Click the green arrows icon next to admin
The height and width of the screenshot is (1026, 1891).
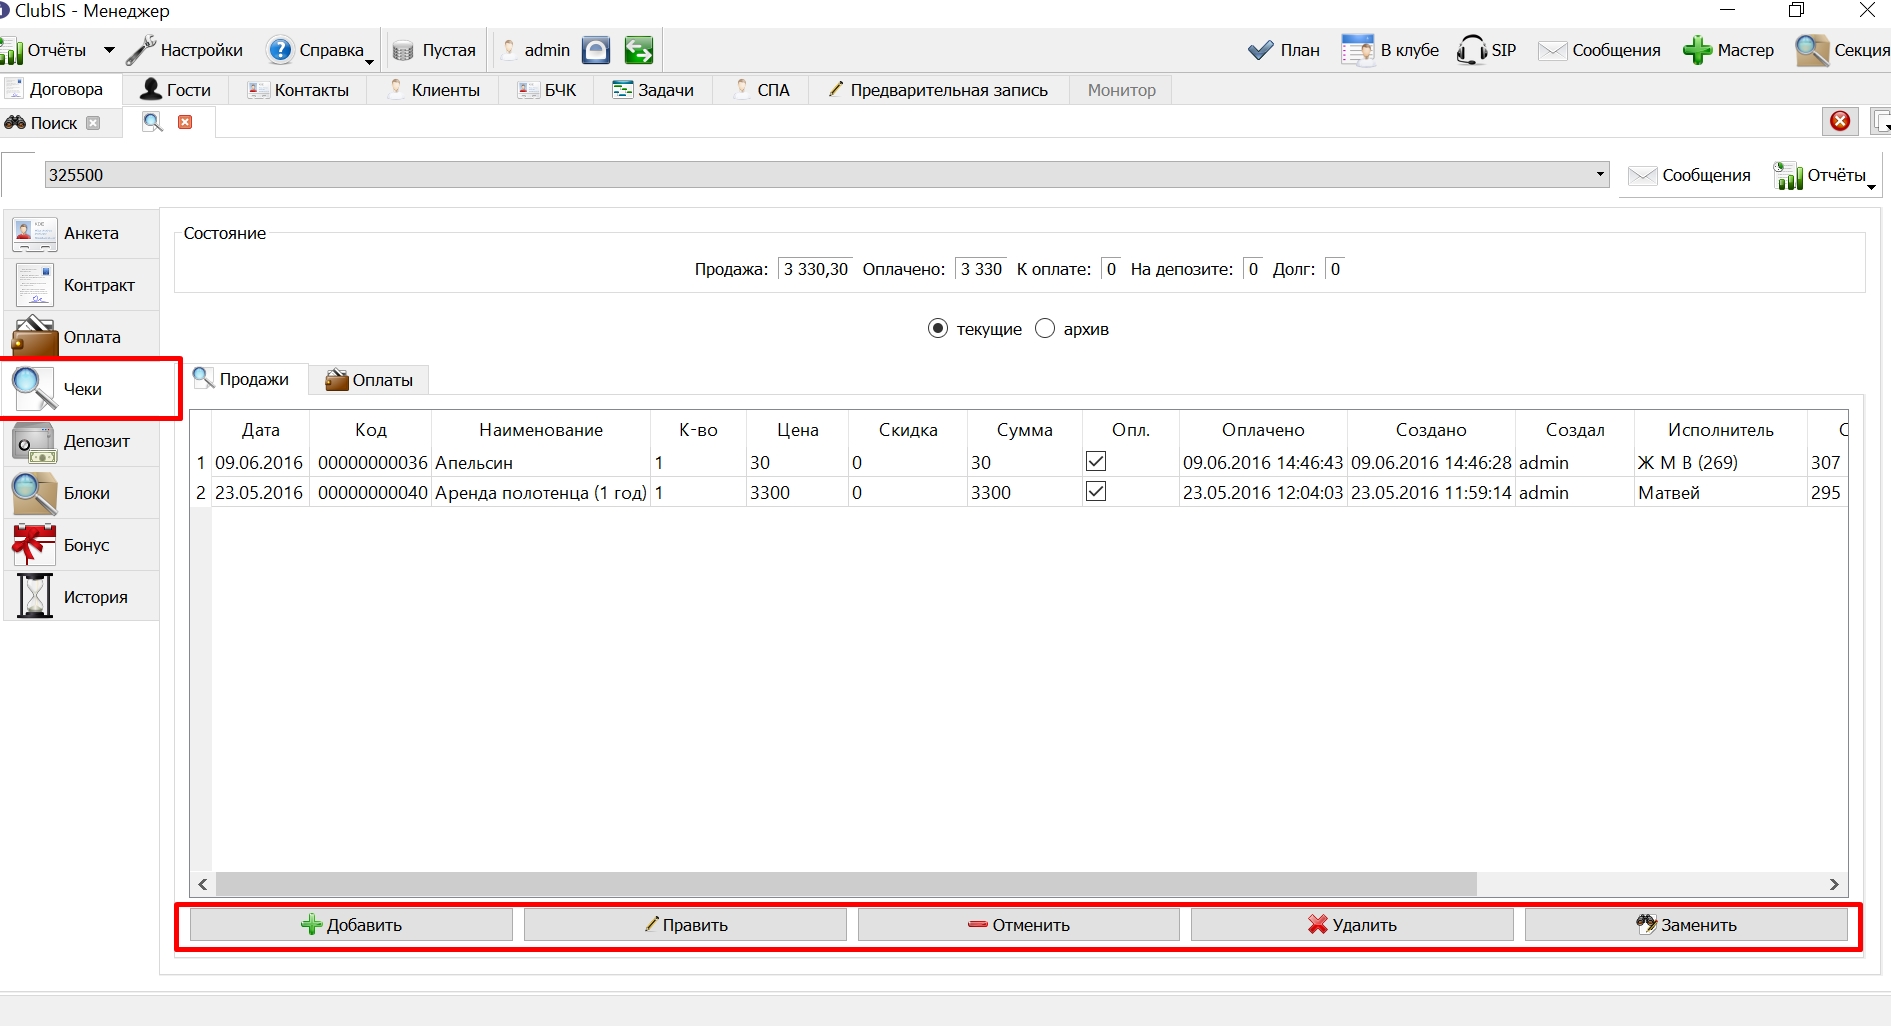(639, 50)
